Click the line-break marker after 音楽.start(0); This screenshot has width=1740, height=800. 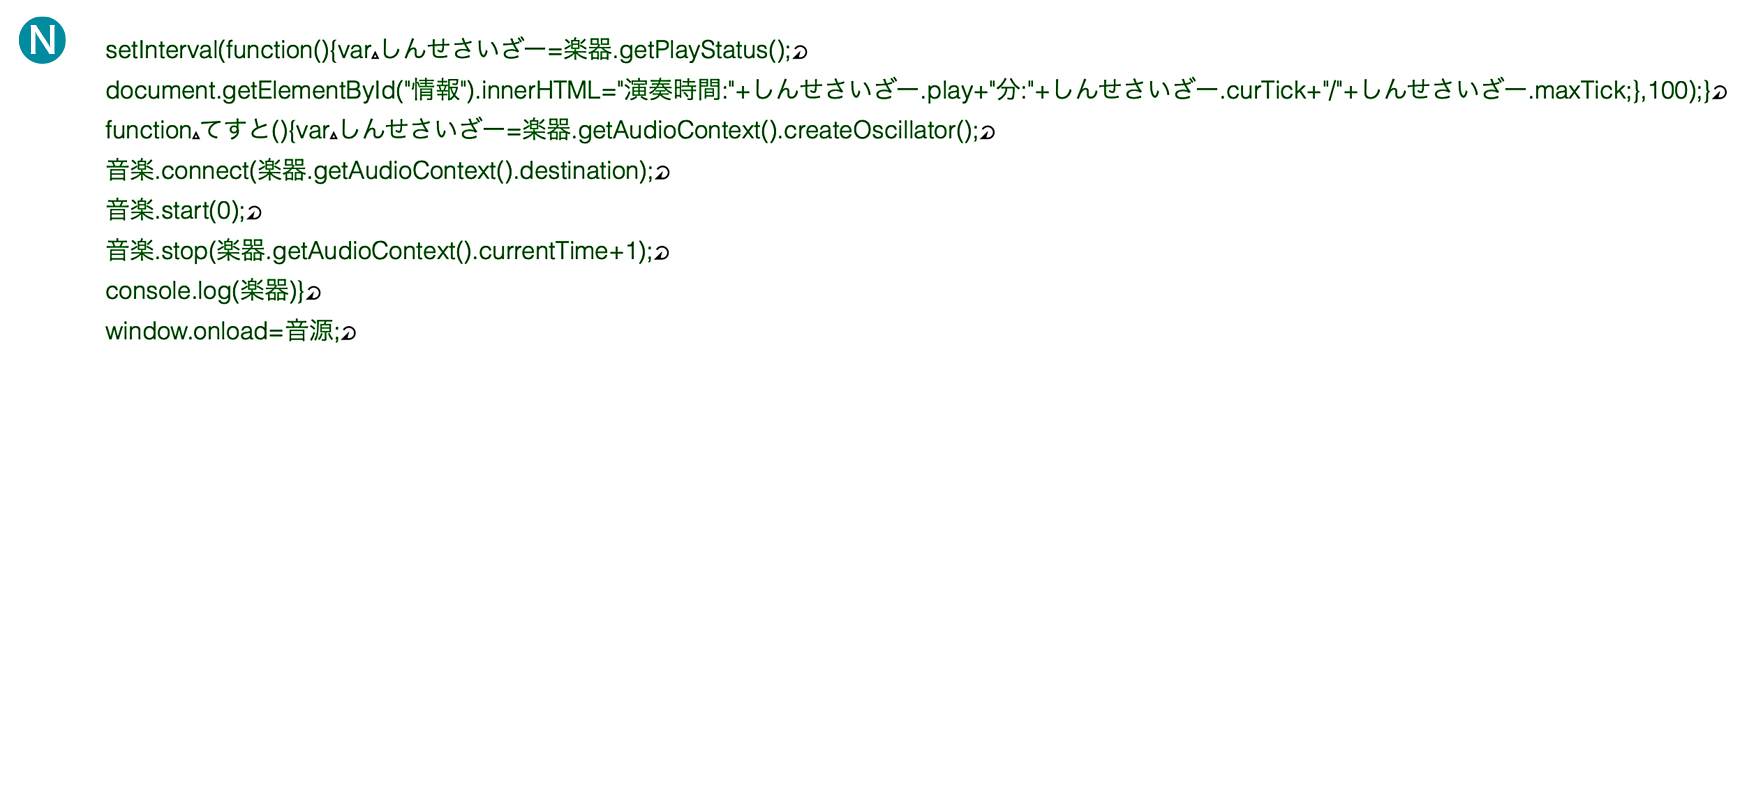tap(254, 212)
